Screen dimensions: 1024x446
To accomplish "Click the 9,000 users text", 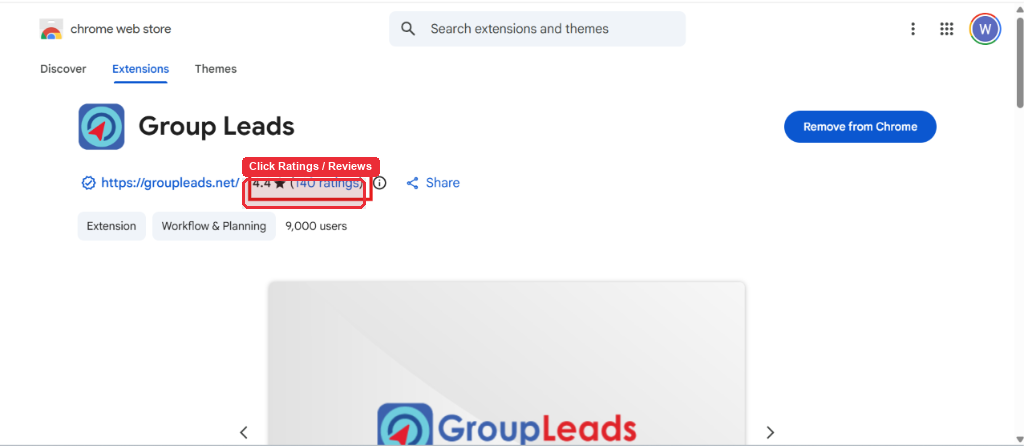I will pyautogui.click(x=316, y=226).
